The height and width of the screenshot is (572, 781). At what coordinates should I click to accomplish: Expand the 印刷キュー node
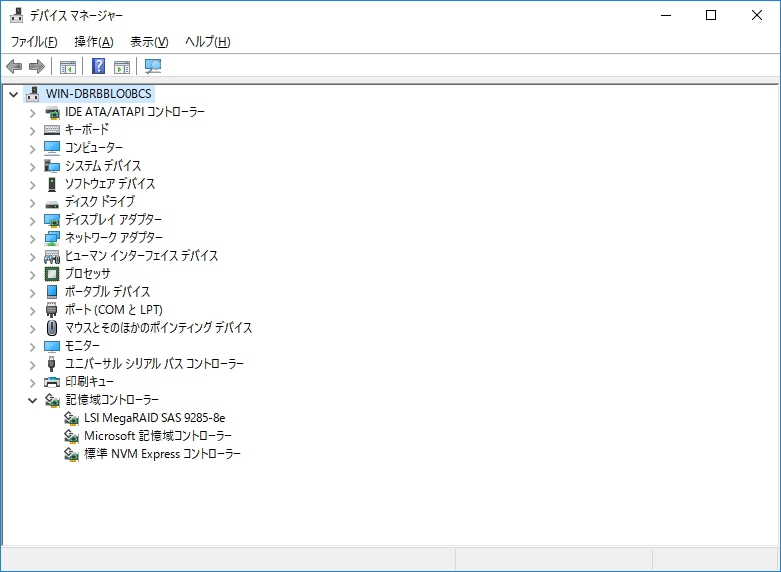click(x=32, y=383)
